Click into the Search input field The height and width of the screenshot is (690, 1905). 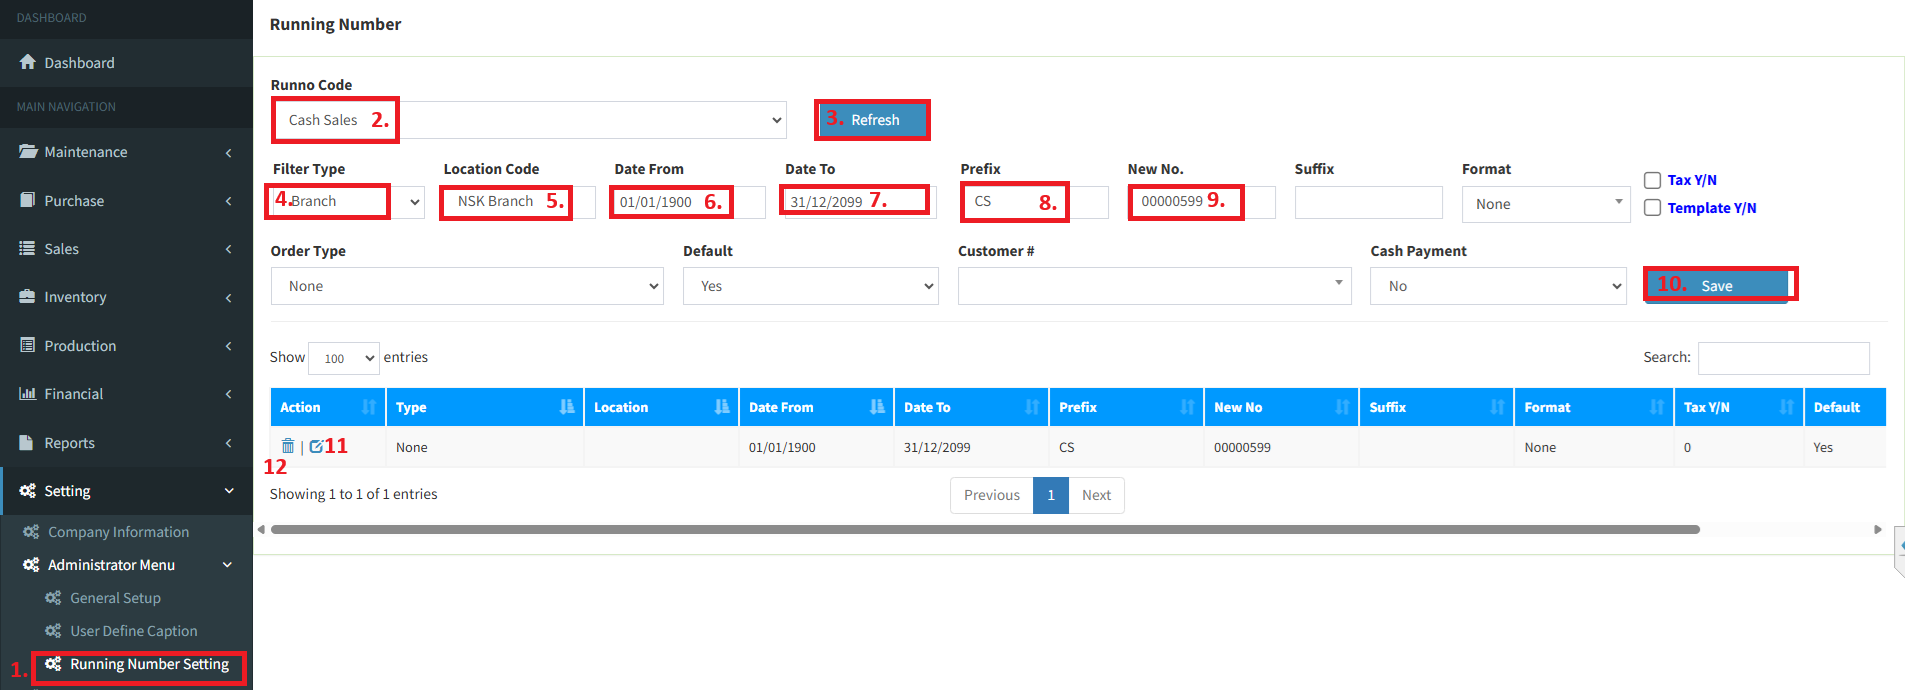point(1783,358)
